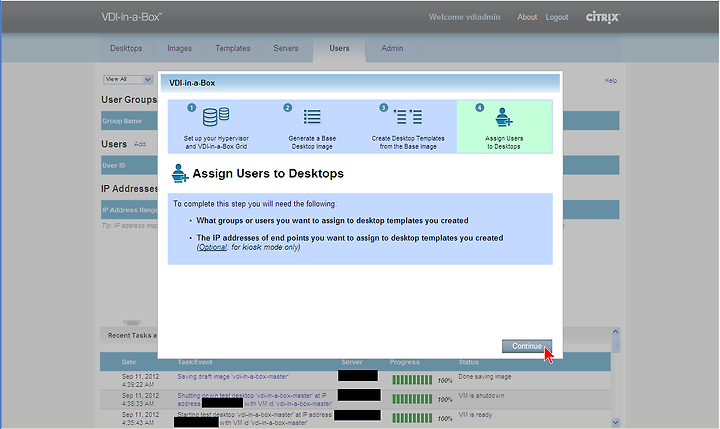Click the User ID column header

pos(113,165)
